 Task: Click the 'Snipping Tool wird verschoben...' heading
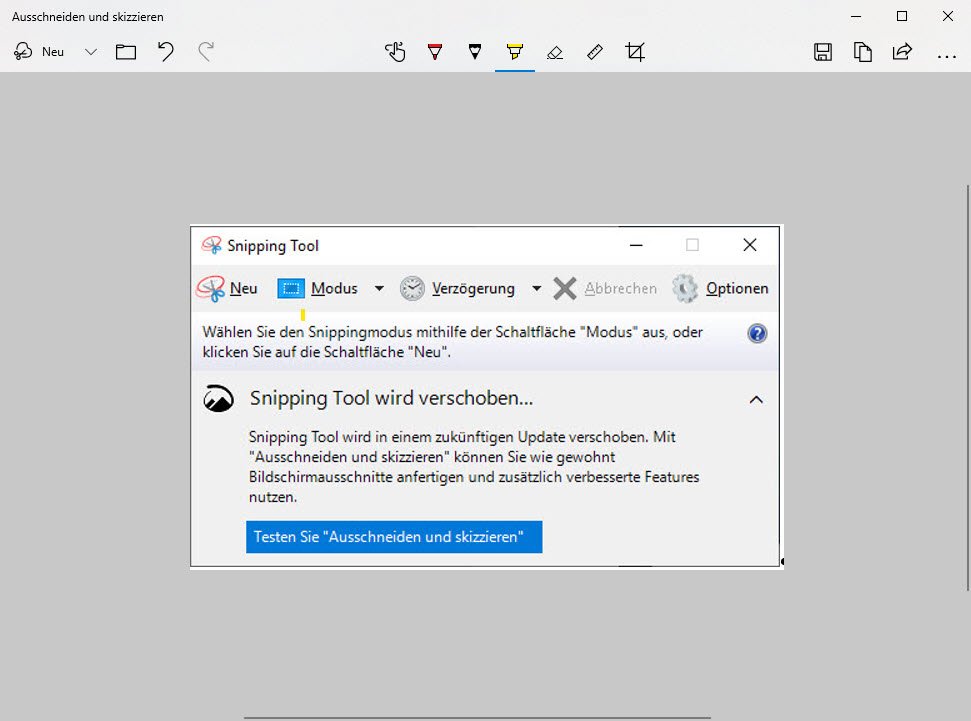tap(391, 398)
